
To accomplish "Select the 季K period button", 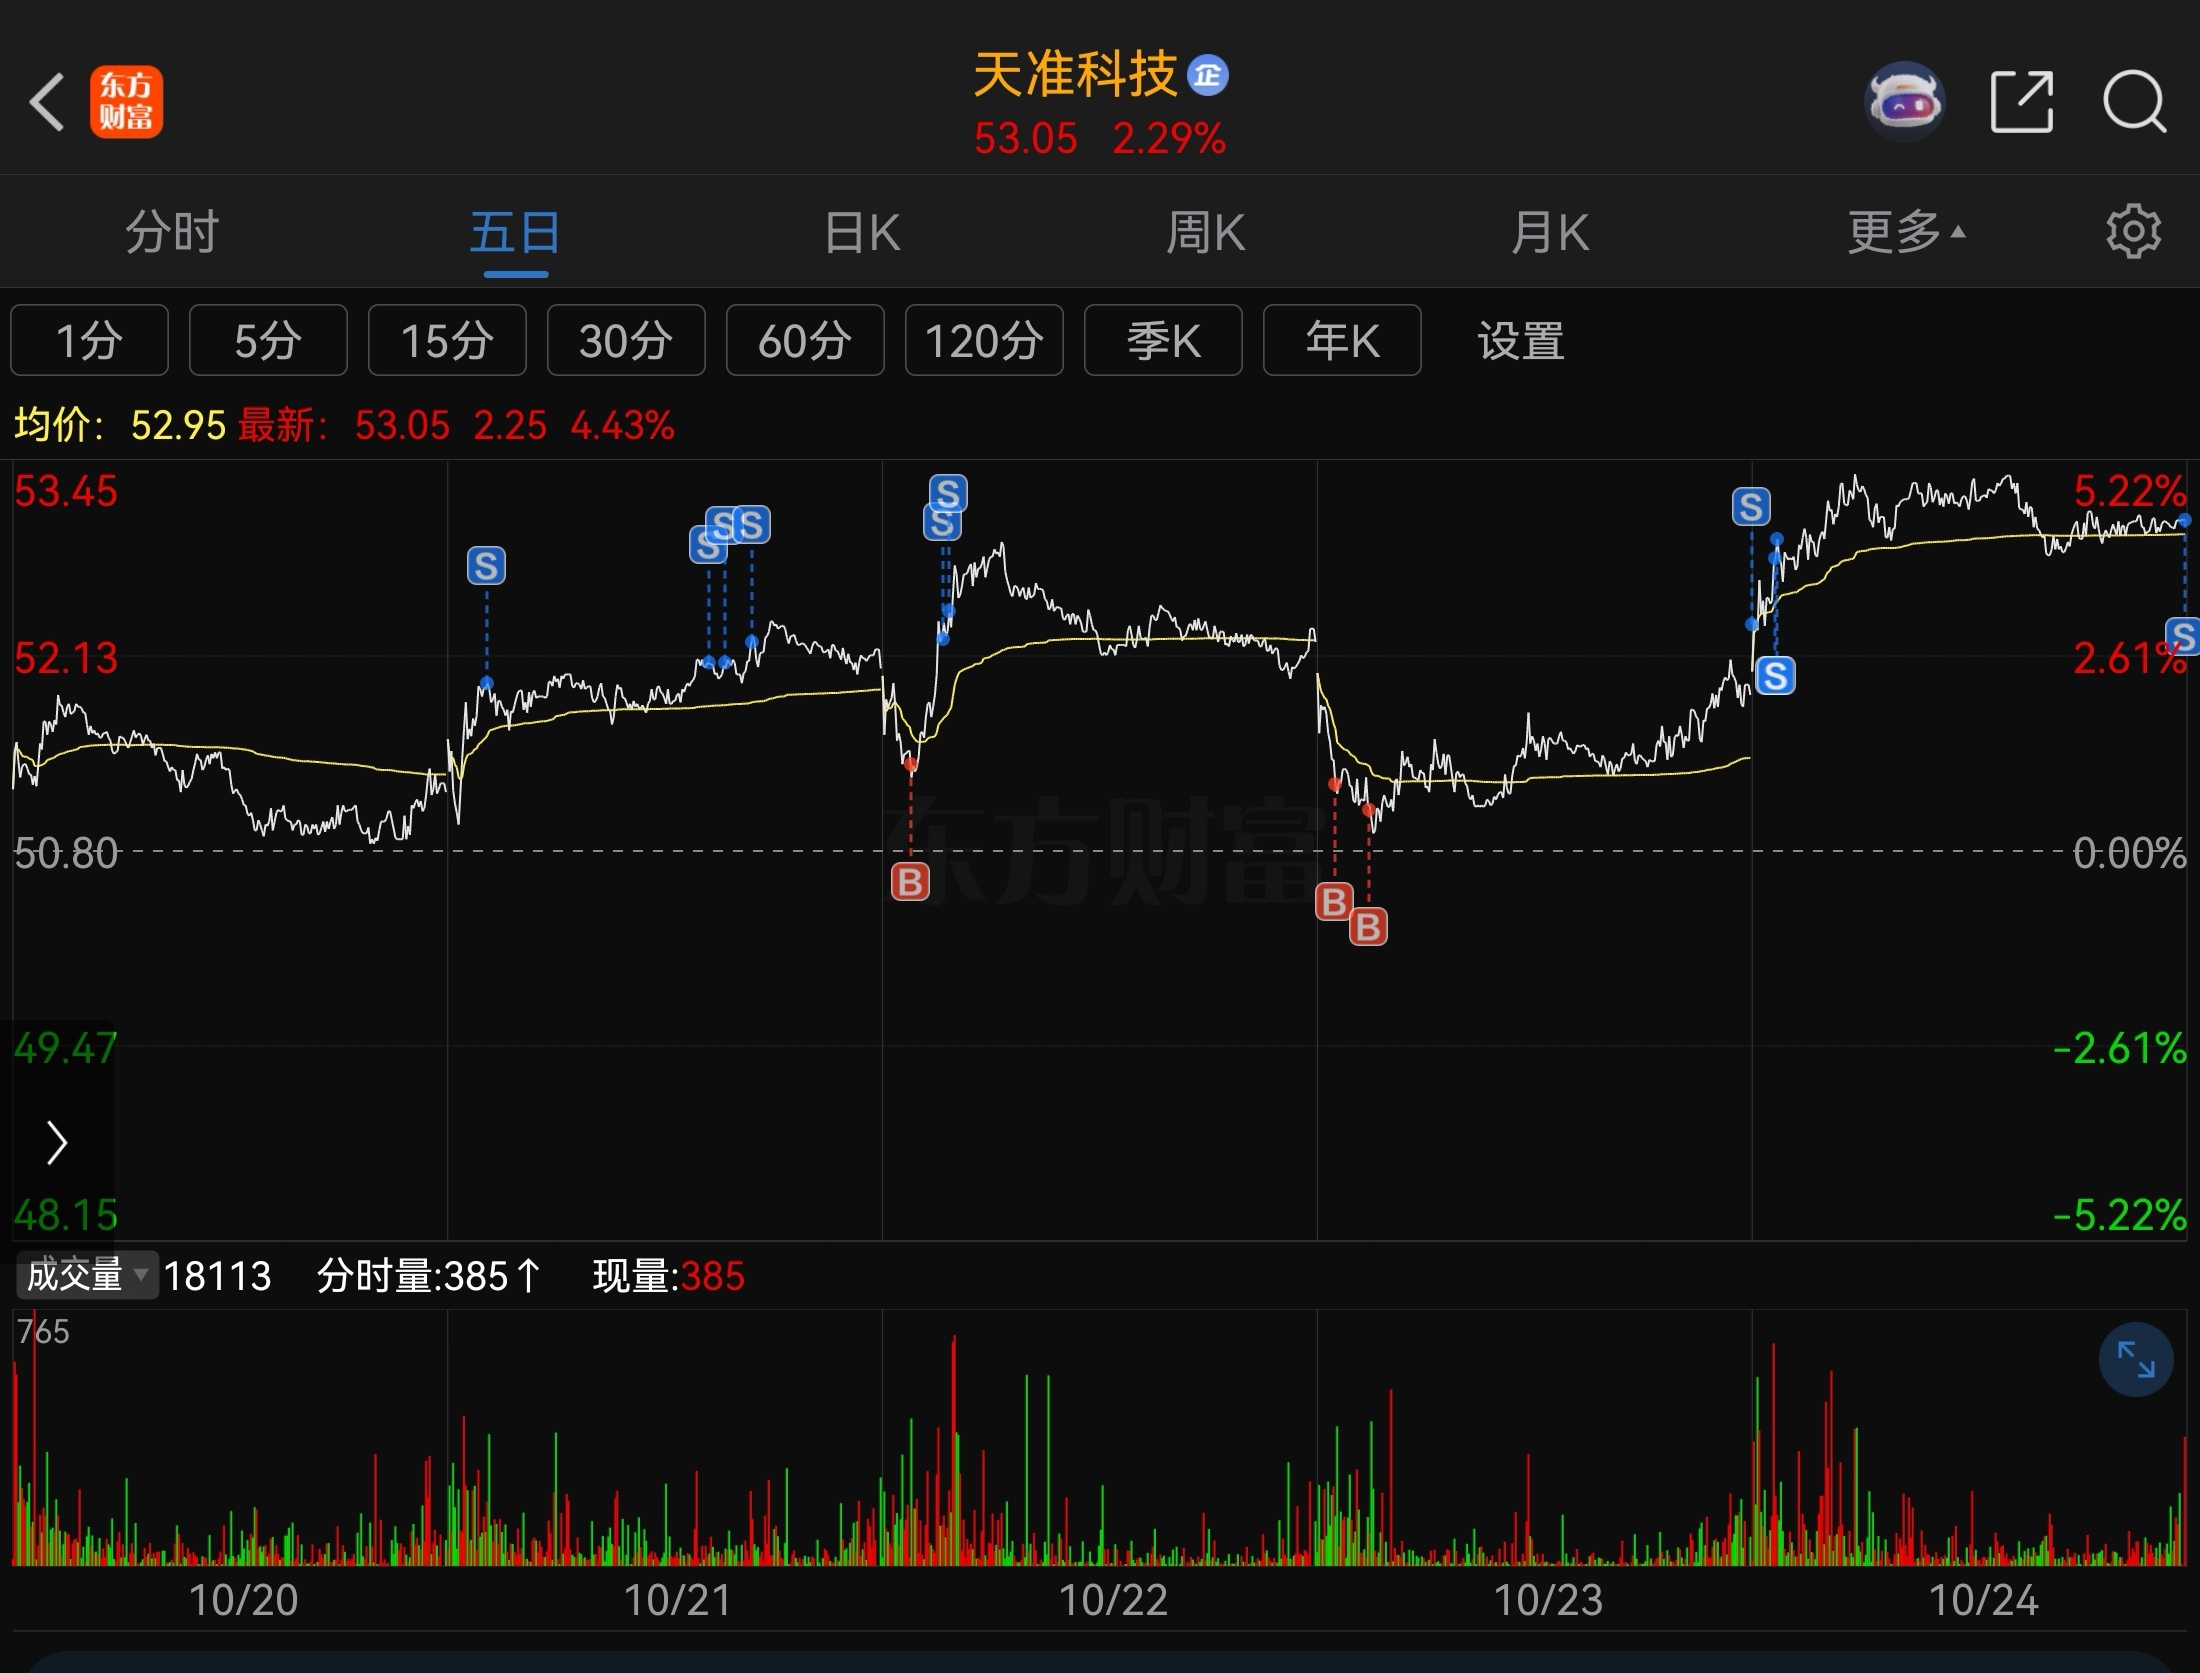I will tap(1163, 341).
